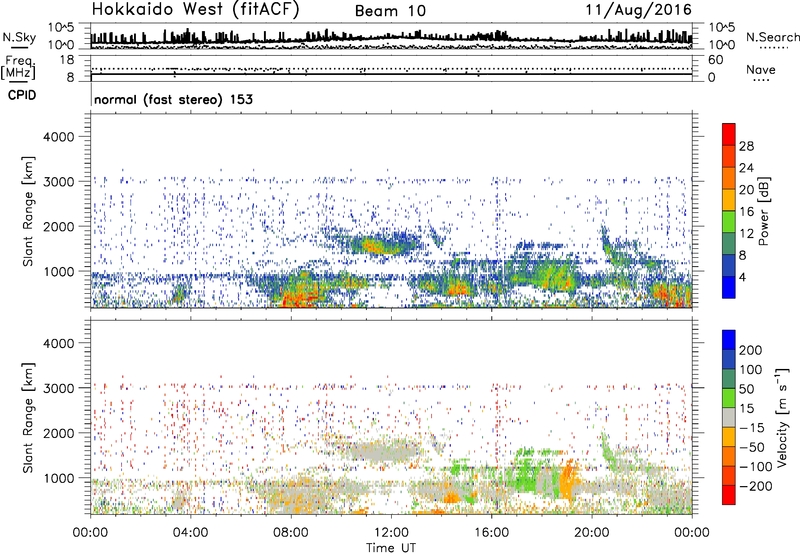800x554 pixels.
Task: Click the 'Nave' legend label
Action: click(x=761, y=69)
